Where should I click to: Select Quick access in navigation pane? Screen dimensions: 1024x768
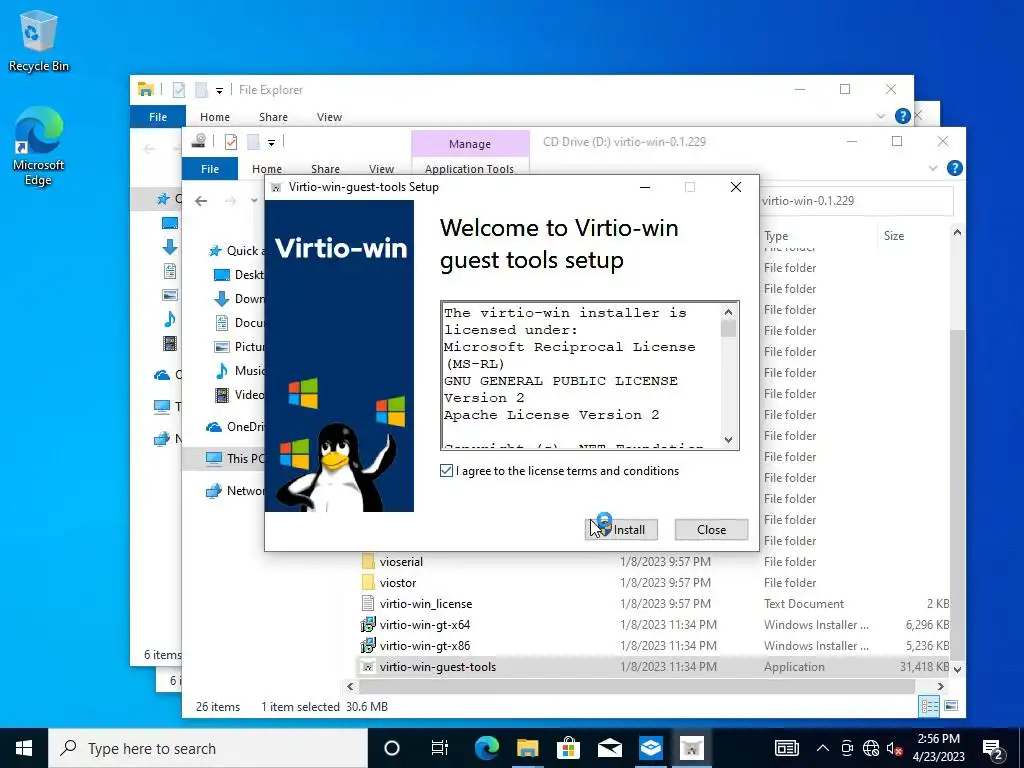[x=236, y=251]
